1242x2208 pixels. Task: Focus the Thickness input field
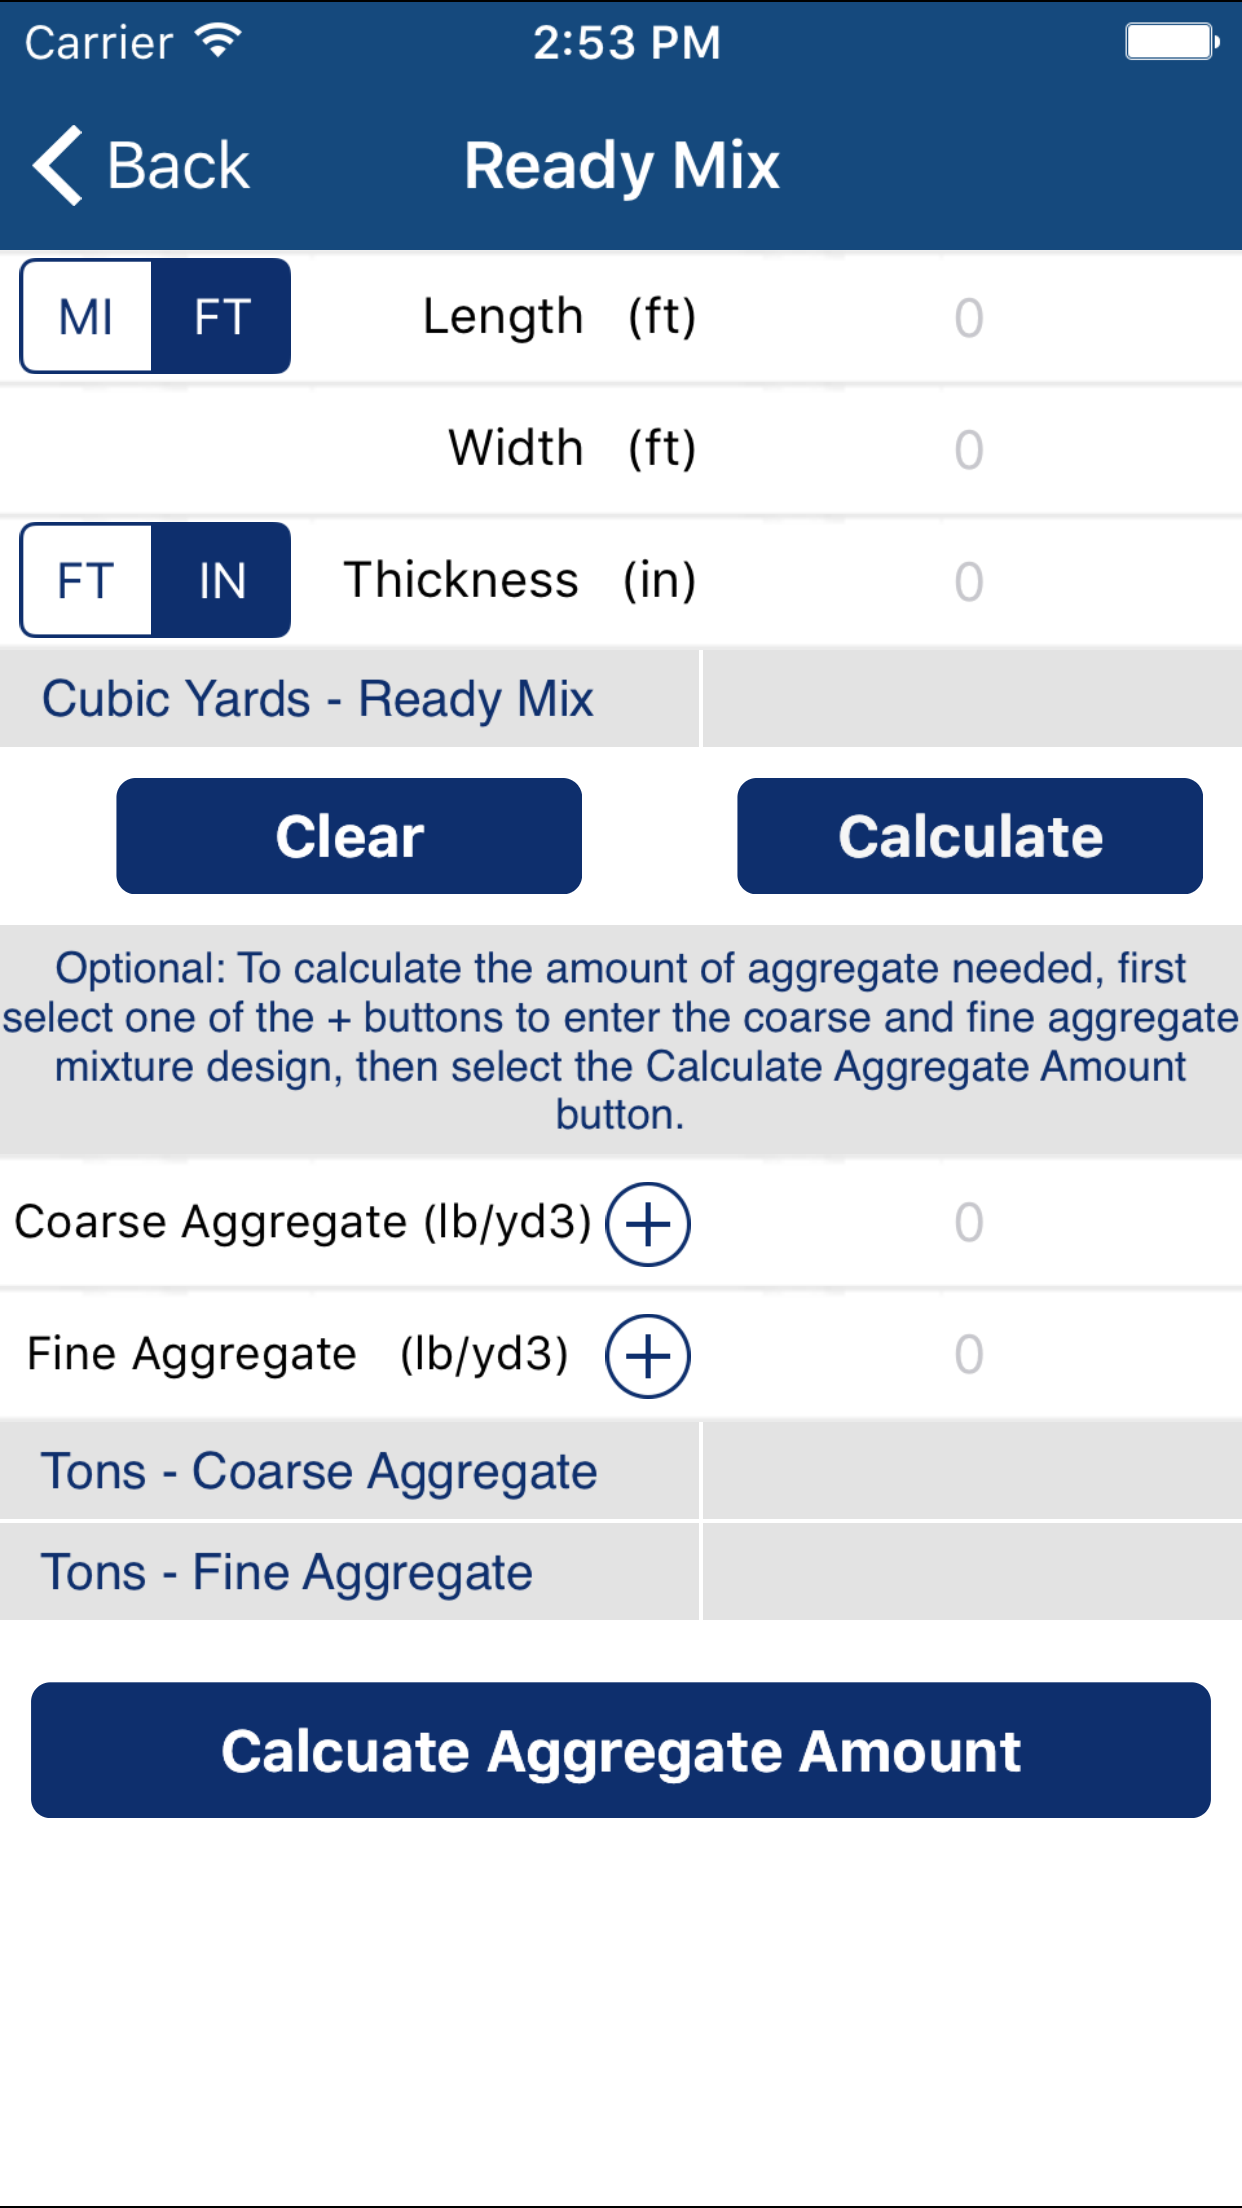click(x=968, y=582)
